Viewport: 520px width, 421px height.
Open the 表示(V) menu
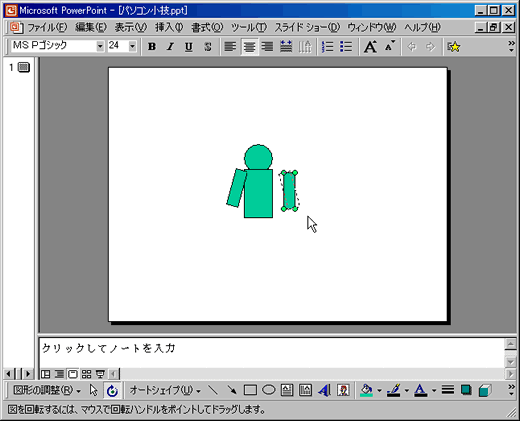coord(131,27)
